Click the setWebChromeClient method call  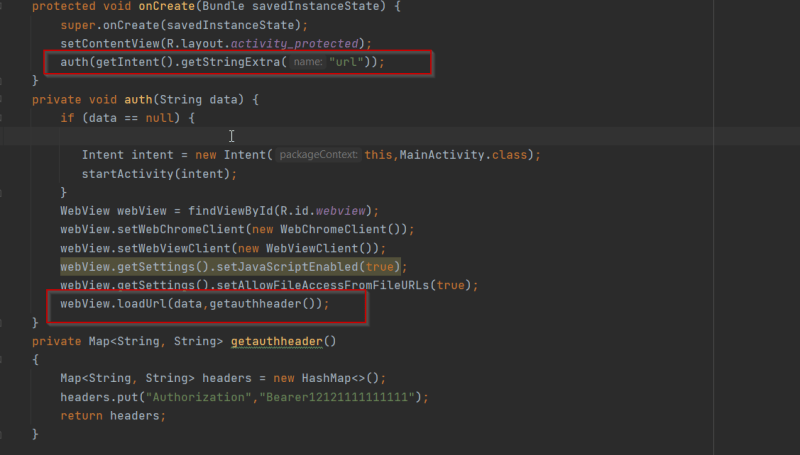pyautogui.click(x=181, y=229)
